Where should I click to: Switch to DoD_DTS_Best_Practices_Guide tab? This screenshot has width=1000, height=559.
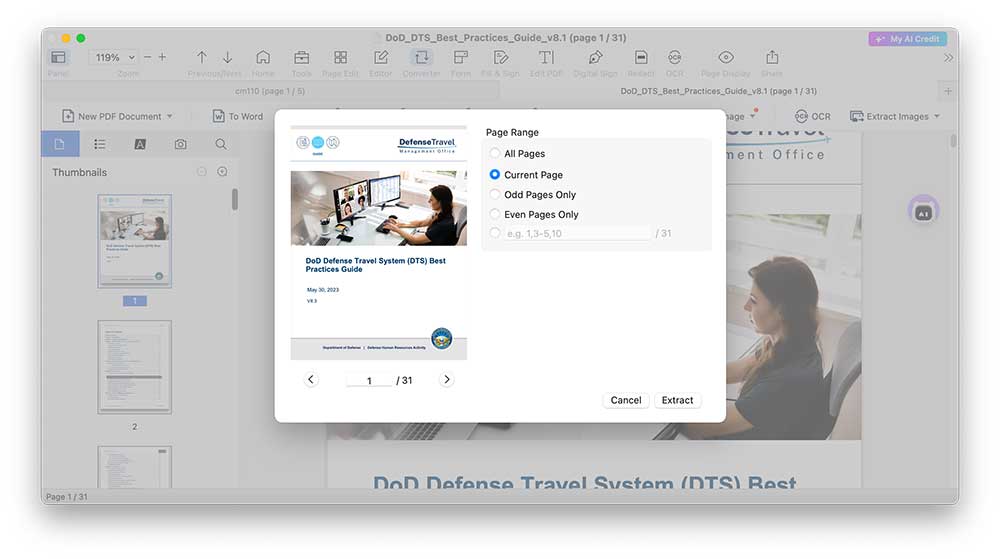(719, 91)
